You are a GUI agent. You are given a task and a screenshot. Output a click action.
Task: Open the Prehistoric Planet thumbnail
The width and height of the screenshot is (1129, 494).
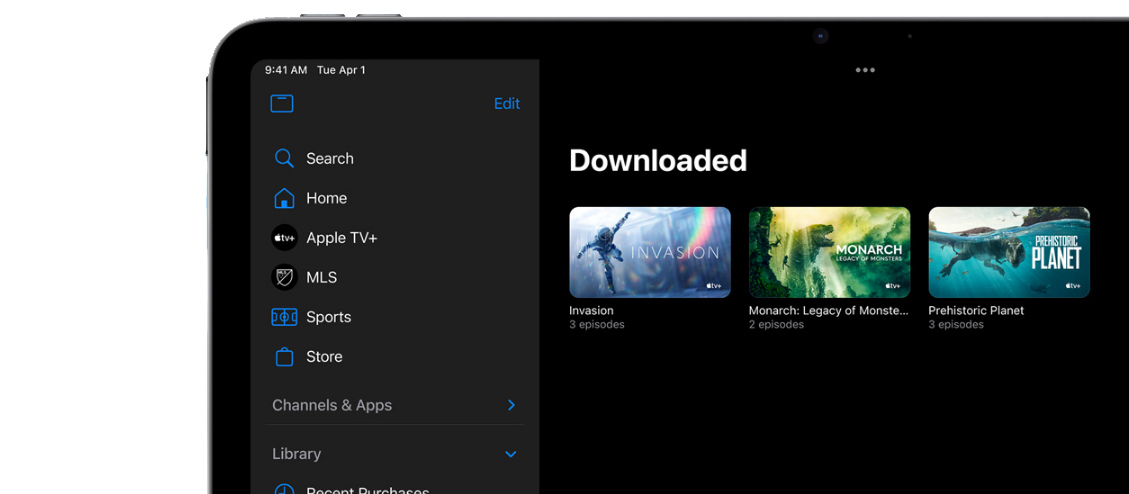click(1009, 253)
